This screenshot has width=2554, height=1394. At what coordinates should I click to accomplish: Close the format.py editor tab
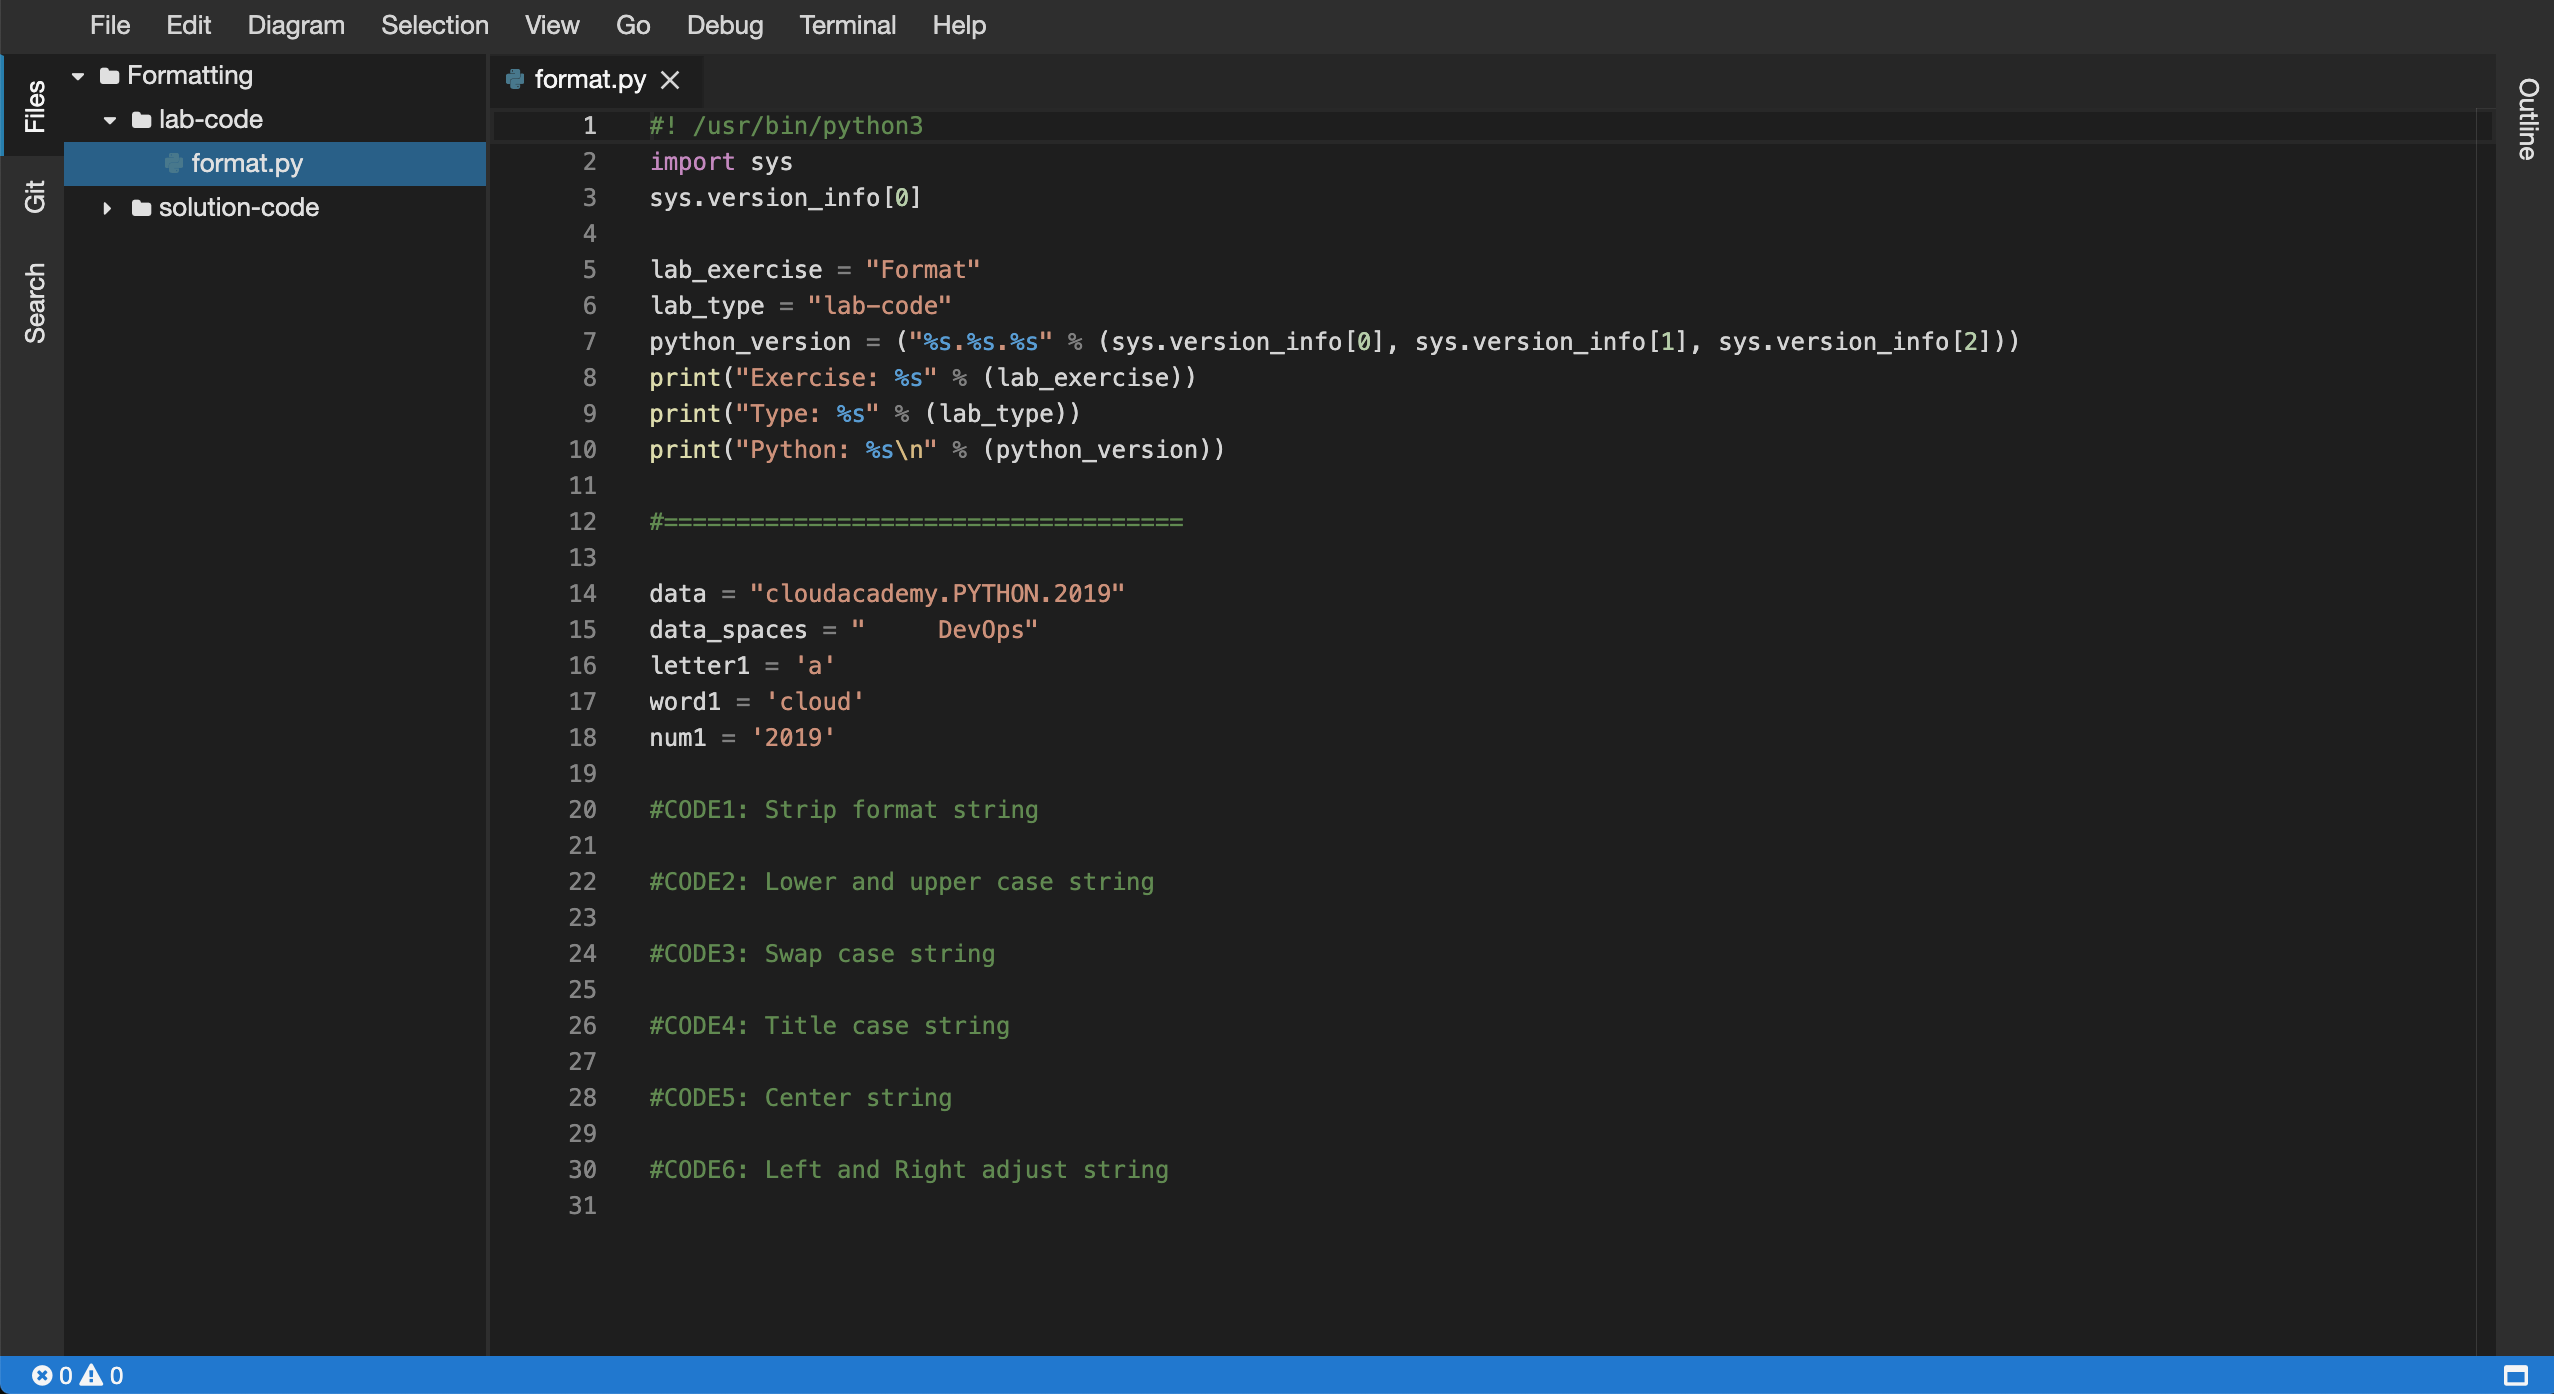pyautogui.click(x=670, y=80)
